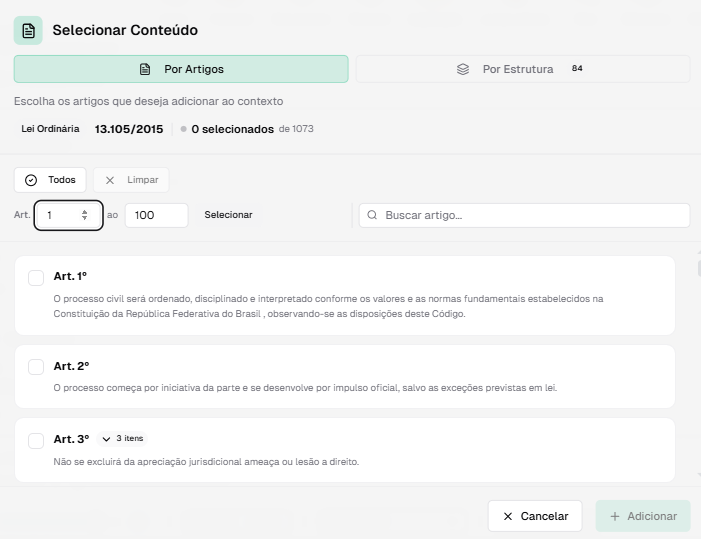This screenshot has height=539, width=701.
Task: Click the document icon in Por Artigos tab
Action: coord(145,69)
